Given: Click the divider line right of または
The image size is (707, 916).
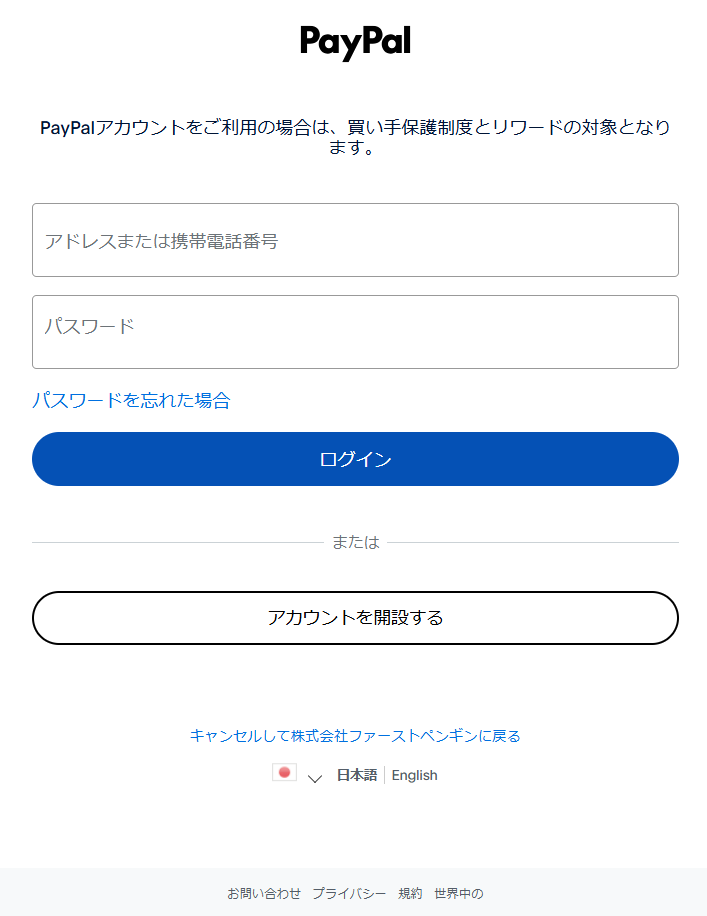Looking at the screenshot, I should coord(533,542).
